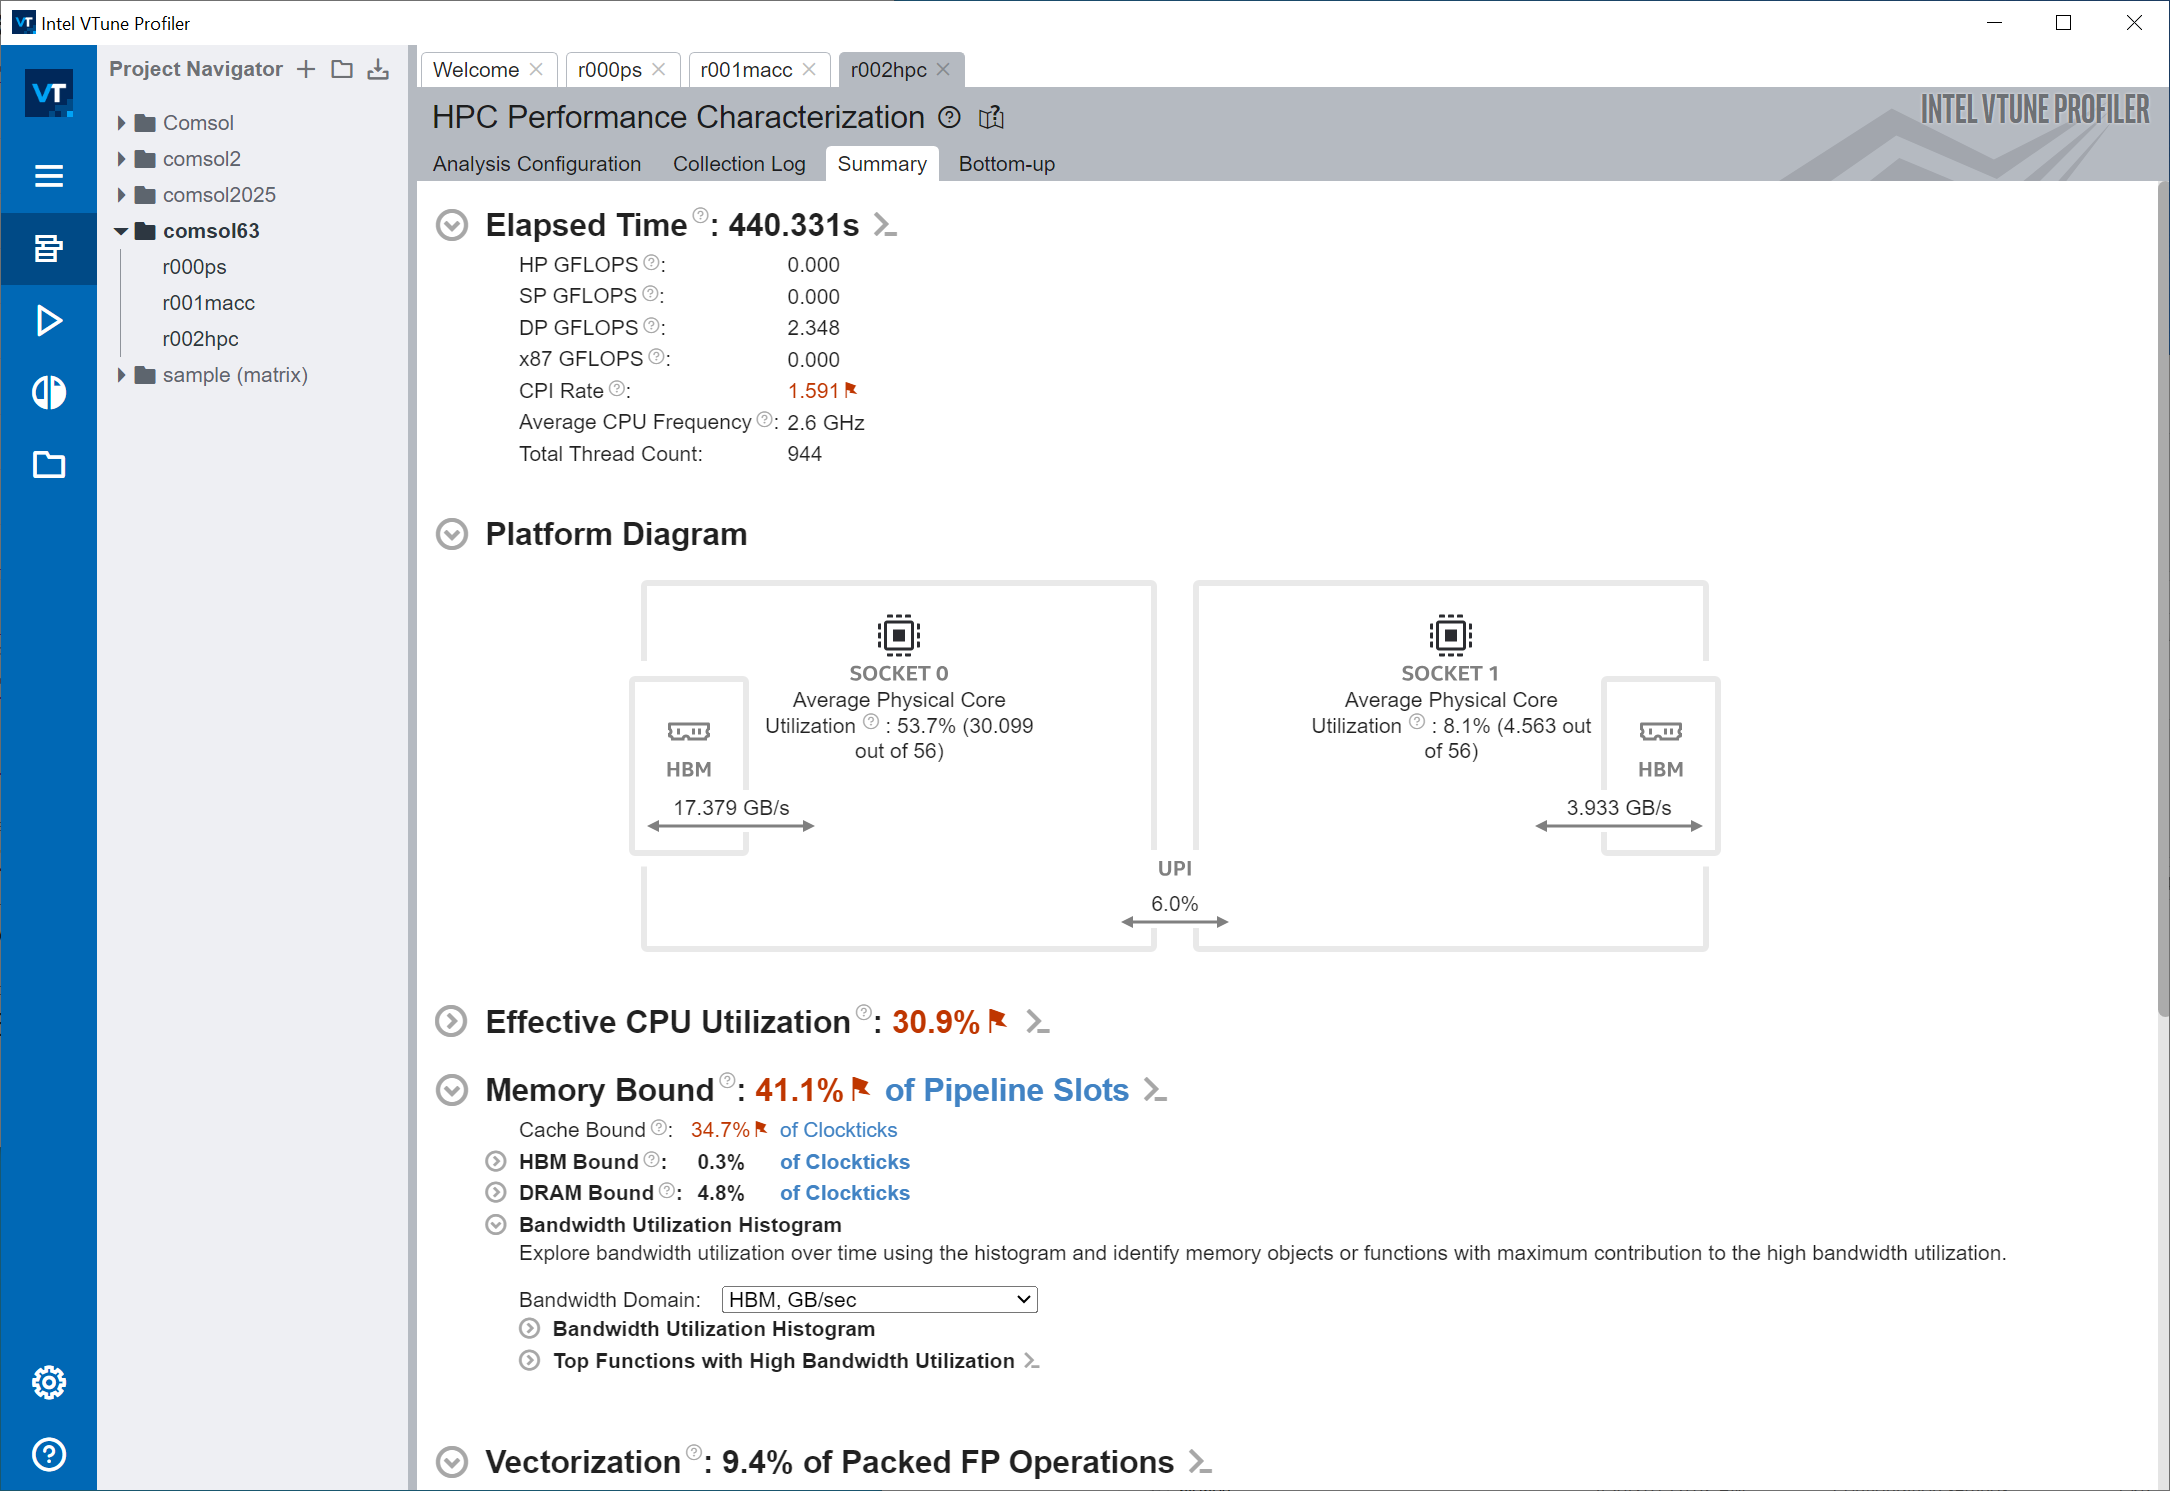Open the Bandwidth Domain dropdown

click(x=879, y=1299)
